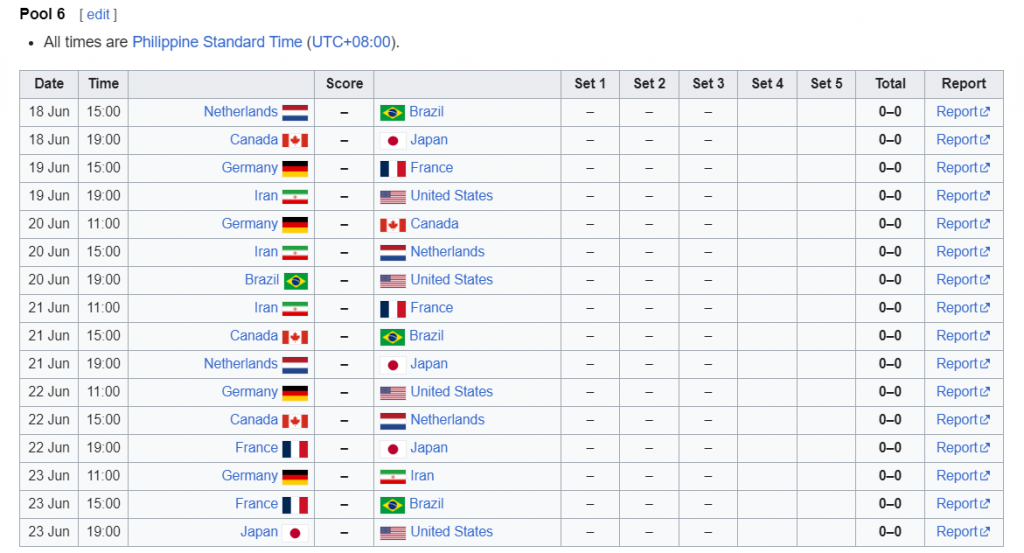Click the Iran flag in the 23 Jun 11:00 row

(392, 477)
